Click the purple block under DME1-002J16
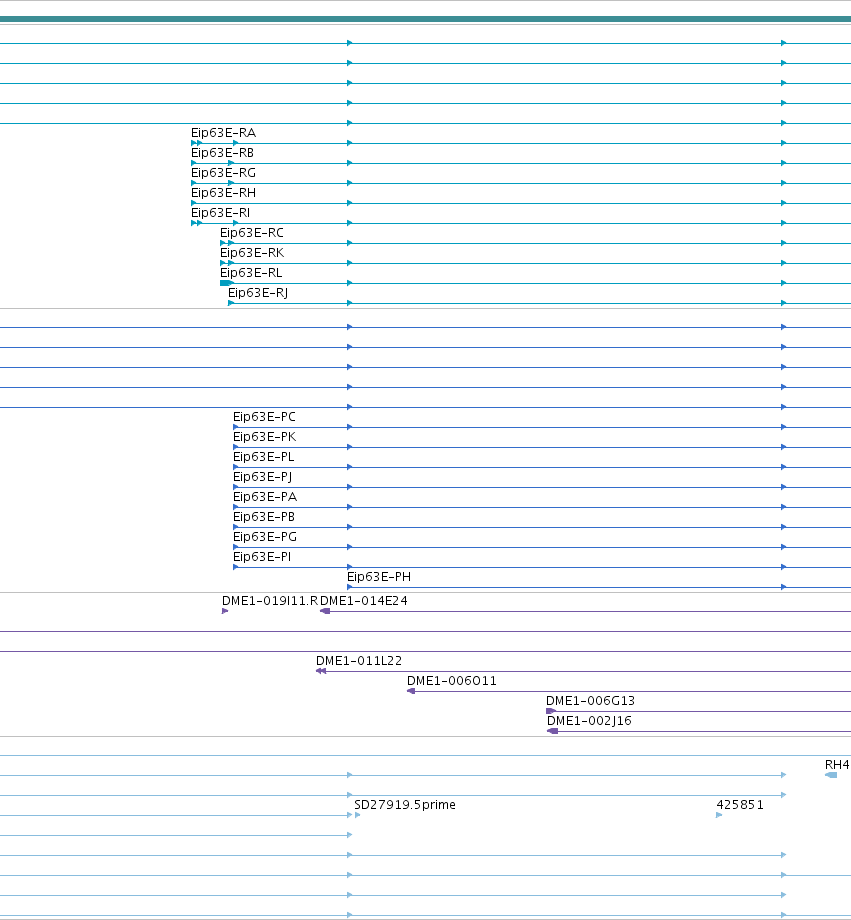The width and height of the screenshot is (851, 920). (x=552, y=730)
